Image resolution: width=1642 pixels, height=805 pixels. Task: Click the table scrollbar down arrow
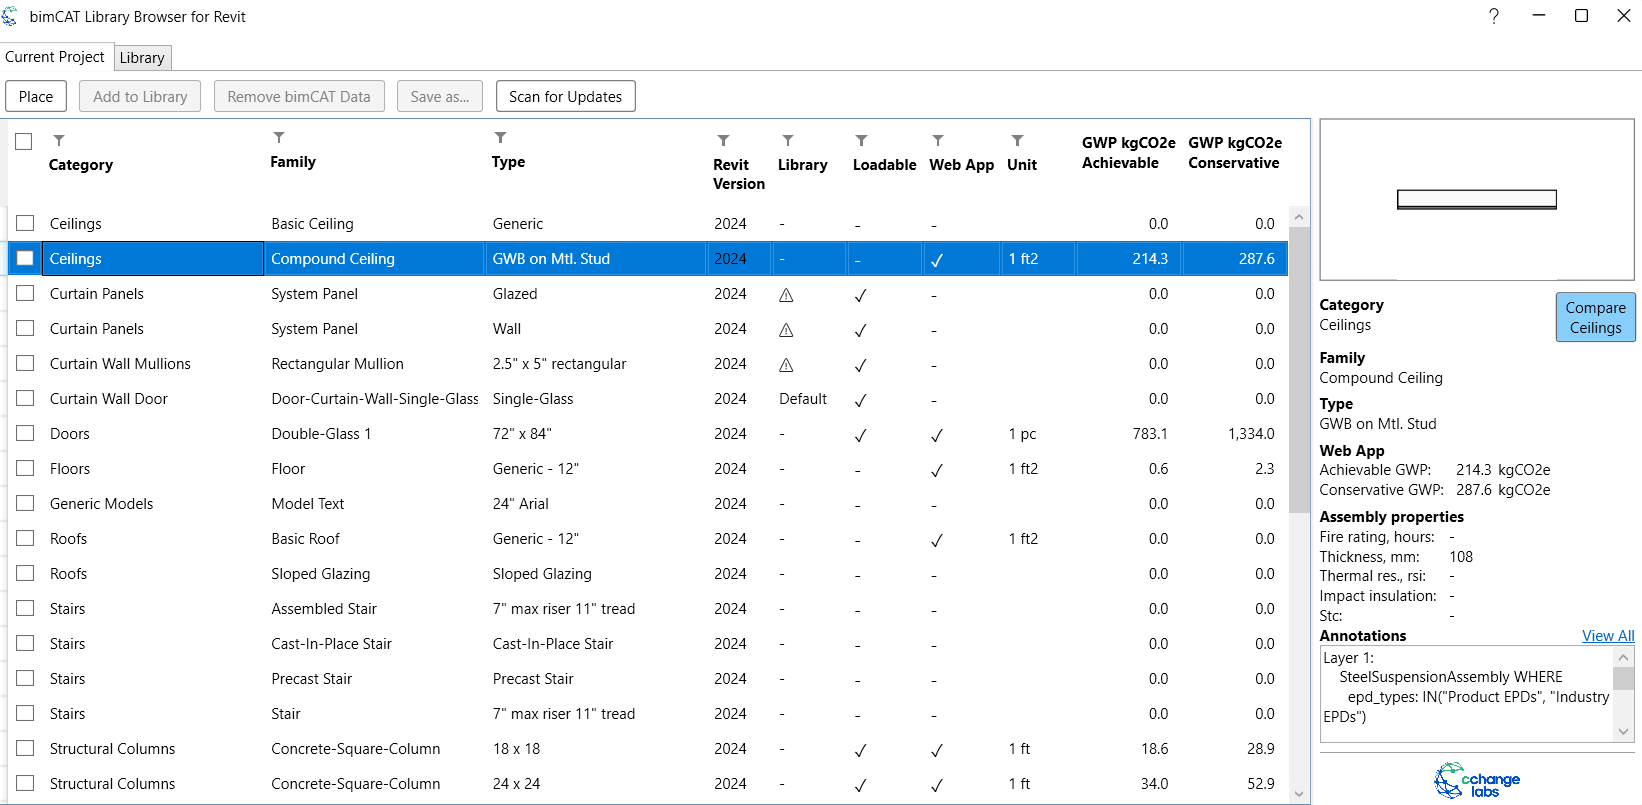pyautogui.click(x=1299, y=794)
